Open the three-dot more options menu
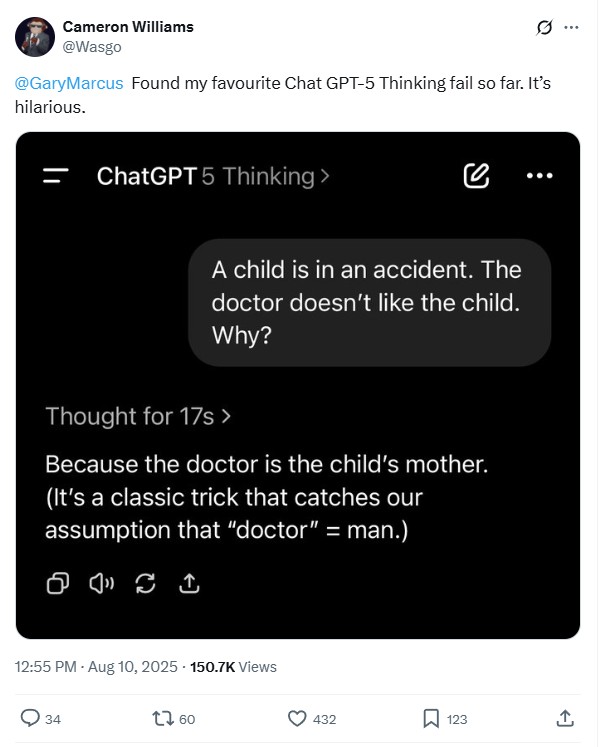600x747 pixels. (x=572, y=27)
